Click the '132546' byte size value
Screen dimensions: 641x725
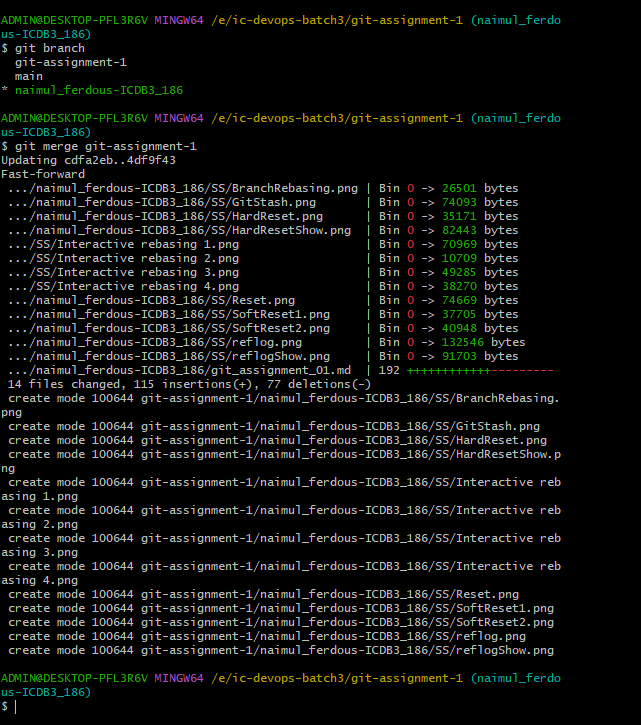462,343
